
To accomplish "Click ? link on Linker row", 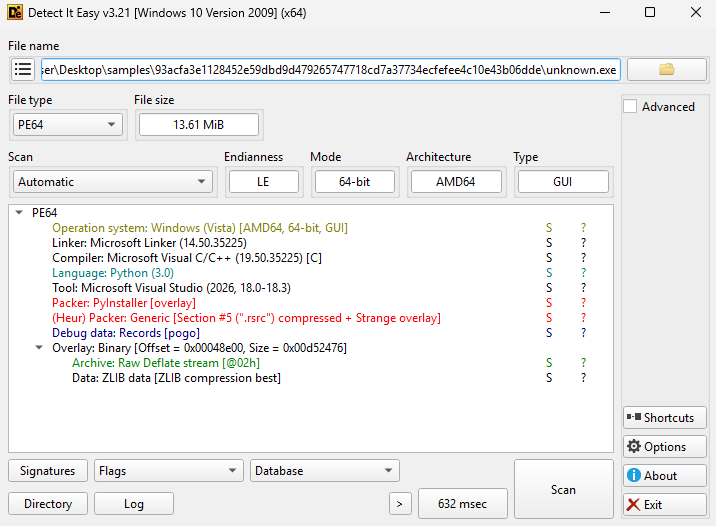I will pos(583,242).
